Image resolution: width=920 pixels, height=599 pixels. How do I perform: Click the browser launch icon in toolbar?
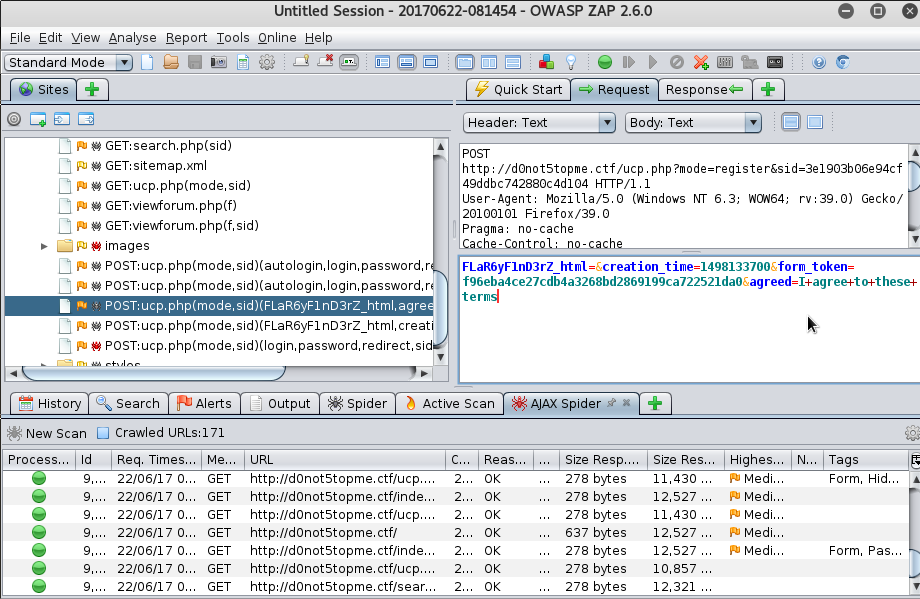tap(843, 62)
